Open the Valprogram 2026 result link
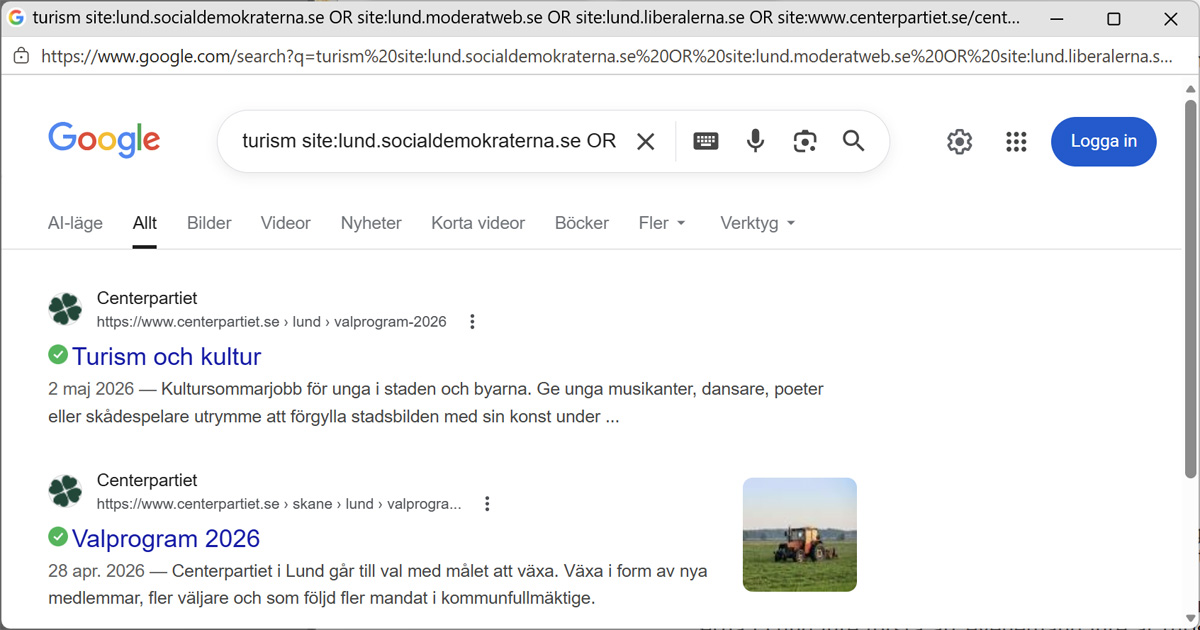 pyautogui.click(x=166, y=538)
